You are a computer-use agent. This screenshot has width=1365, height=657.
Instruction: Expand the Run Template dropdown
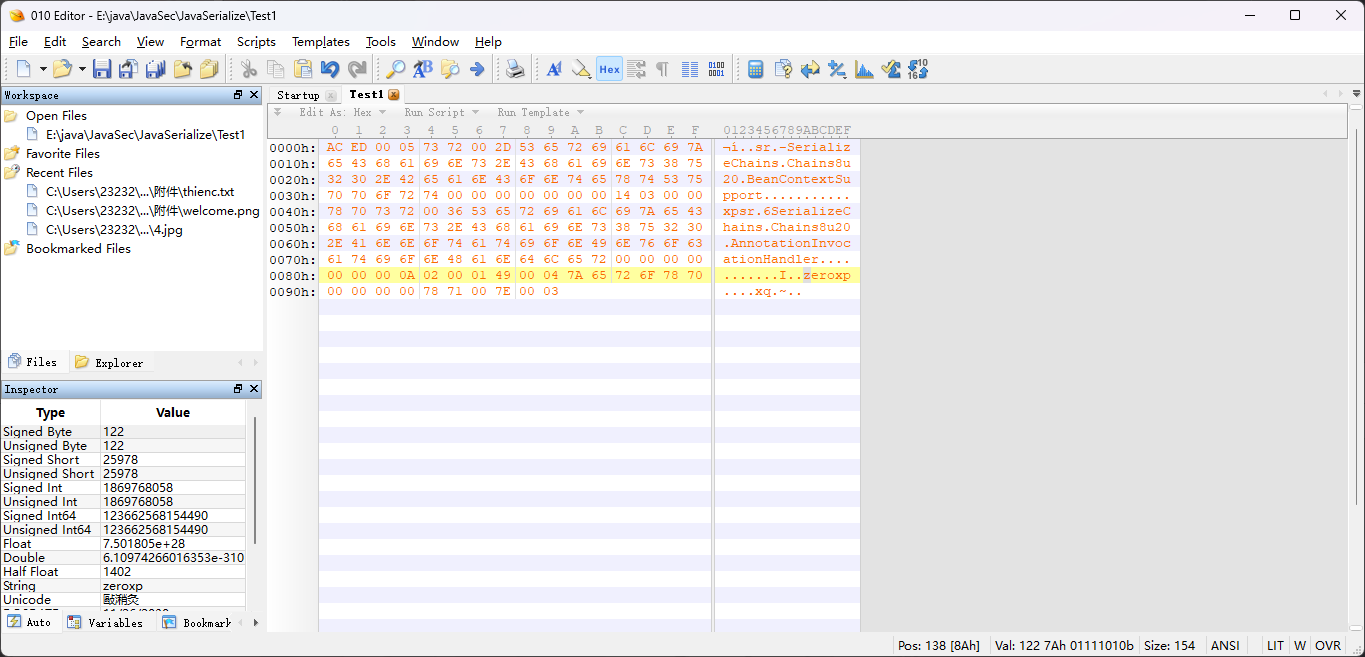(x=540, y=113)
